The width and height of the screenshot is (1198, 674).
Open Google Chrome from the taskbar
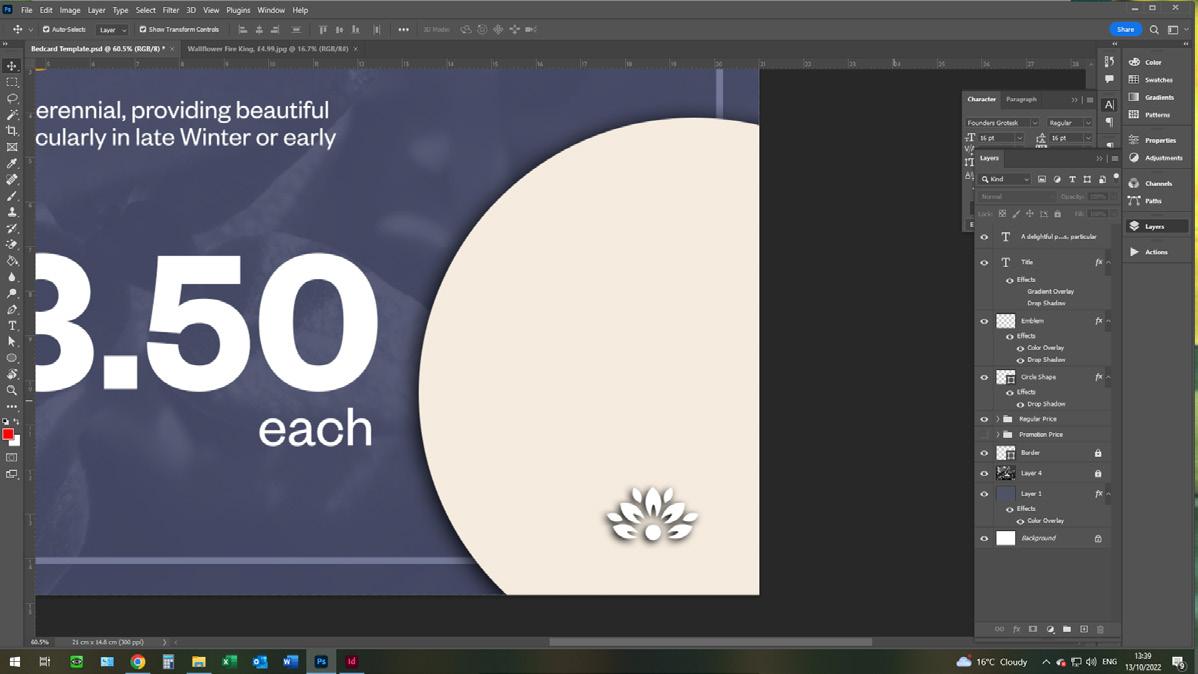pyautogui.click(x=138, y=662)
